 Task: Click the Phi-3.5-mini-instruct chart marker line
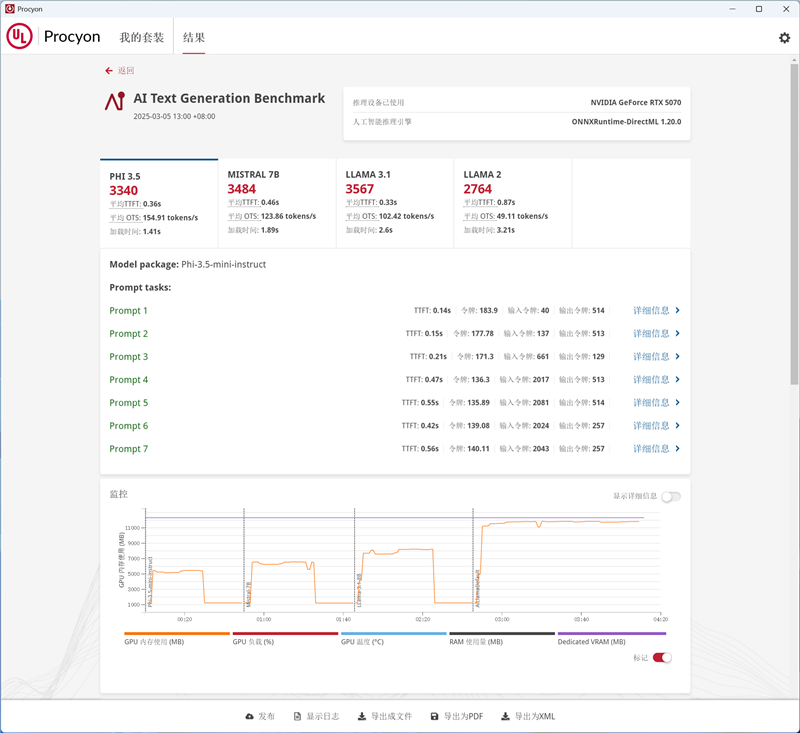tap(145, 559)
